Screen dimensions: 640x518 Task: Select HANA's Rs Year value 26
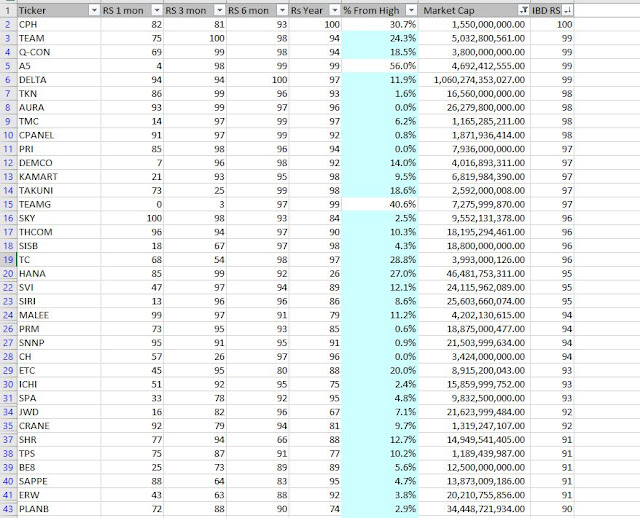click(x=315, y=273)
